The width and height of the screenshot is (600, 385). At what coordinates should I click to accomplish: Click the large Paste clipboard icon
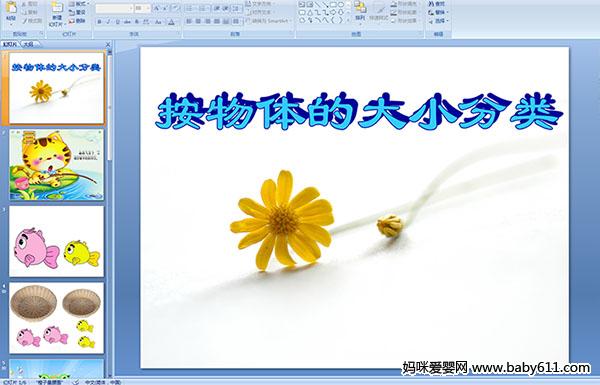11,7
